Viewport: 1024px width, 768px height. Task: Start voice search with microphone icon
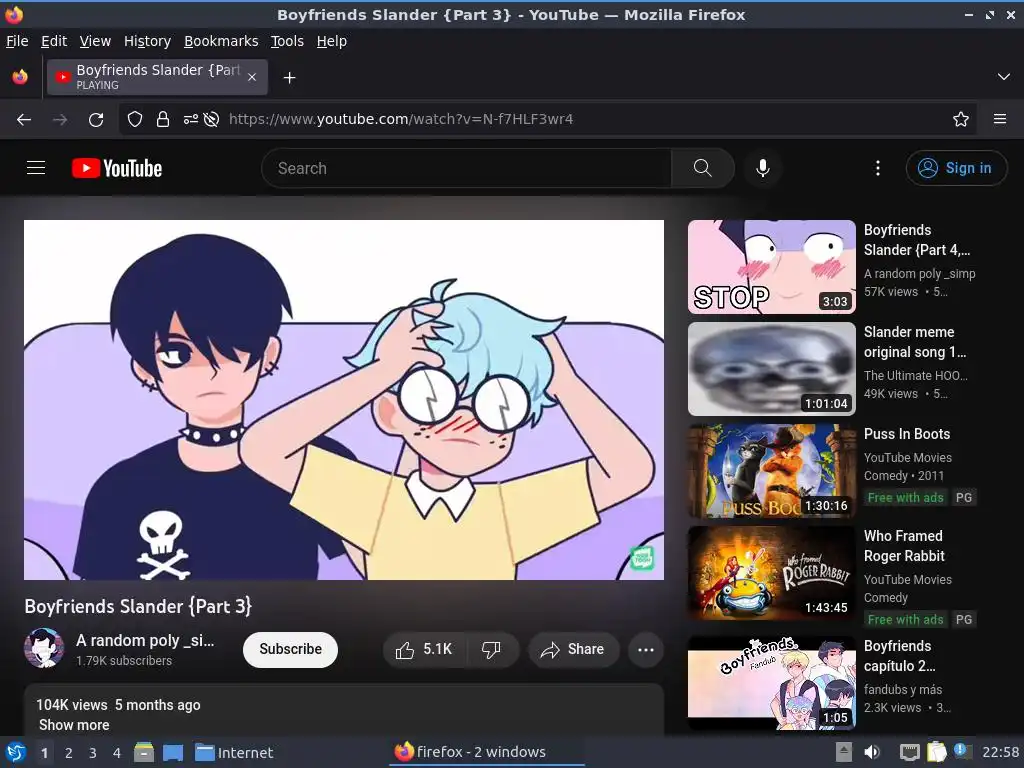point(762,168)
